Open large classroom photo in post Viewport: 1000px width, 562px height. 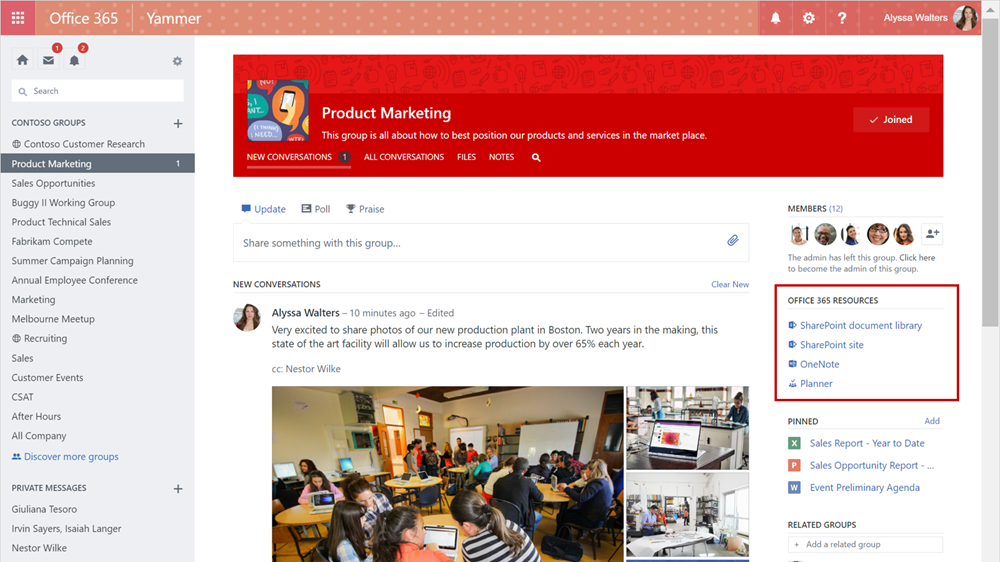(448, 474)
